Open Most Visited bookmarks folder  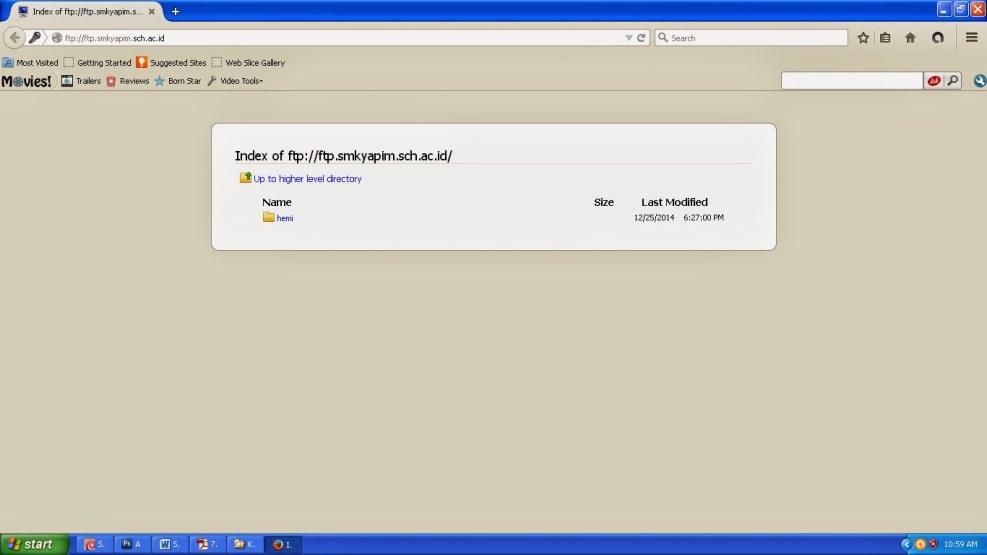(30, 62)
